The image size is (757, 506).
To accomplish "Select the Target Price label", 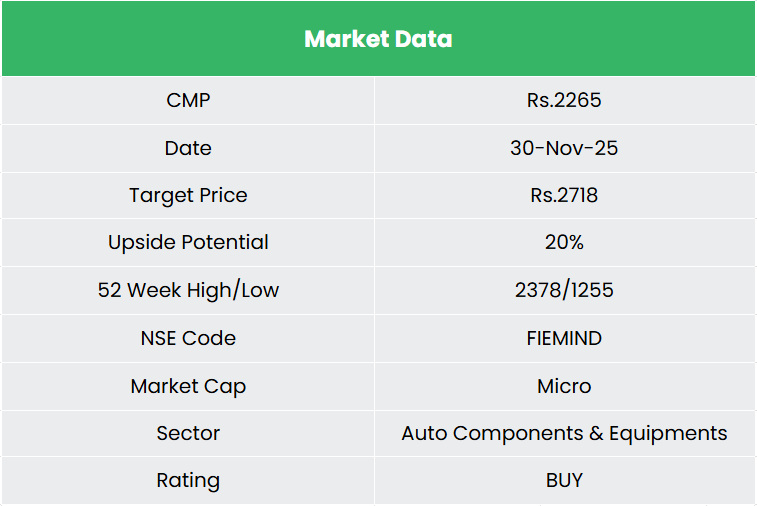I will [x=188, y=195].
